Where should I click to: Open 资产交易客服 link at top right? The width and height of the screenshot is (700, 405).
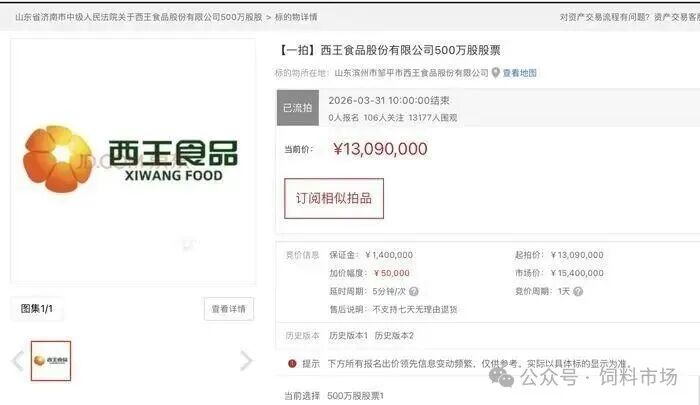[677, 17]
